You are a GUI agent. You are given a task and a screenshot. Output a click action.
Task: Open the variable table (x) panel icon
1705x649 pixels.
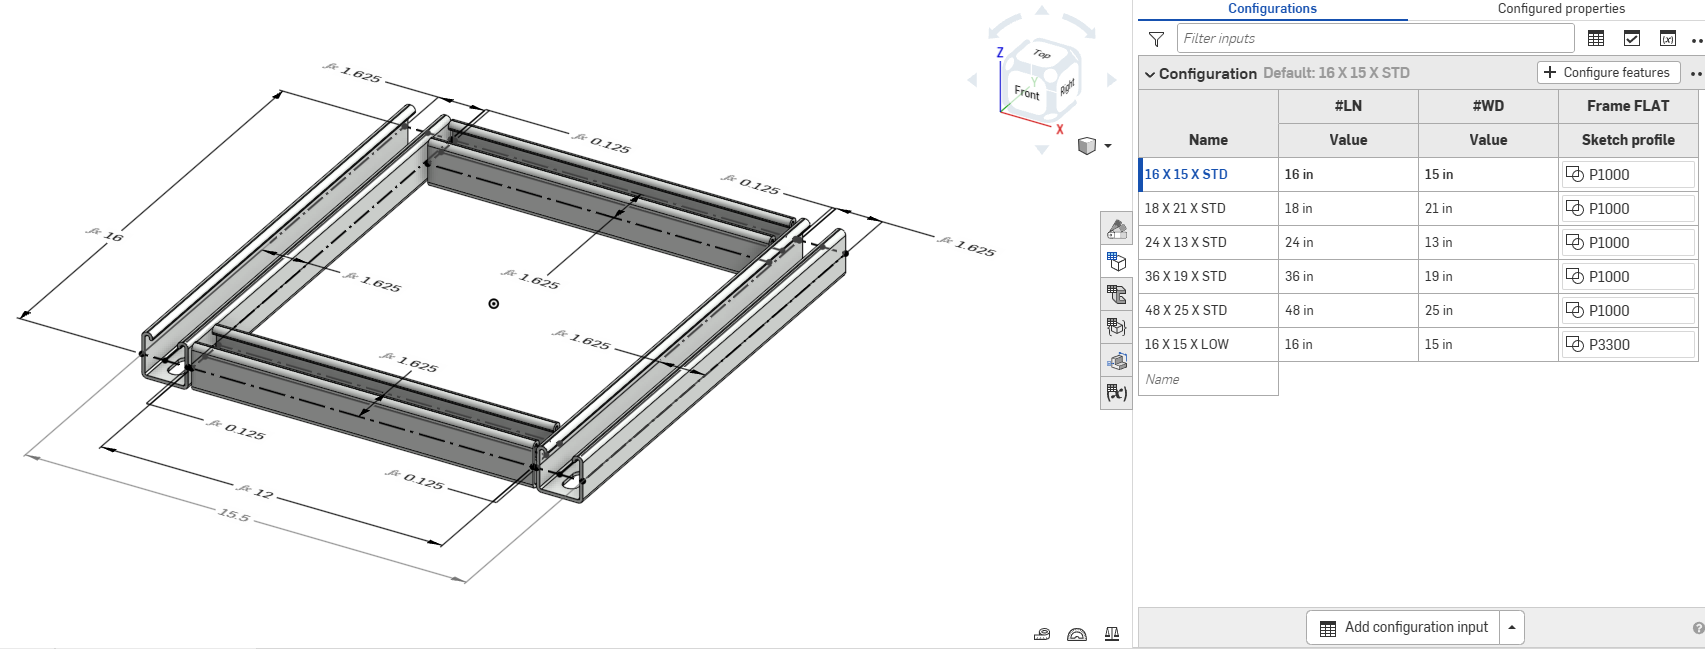click(1116, 393)
